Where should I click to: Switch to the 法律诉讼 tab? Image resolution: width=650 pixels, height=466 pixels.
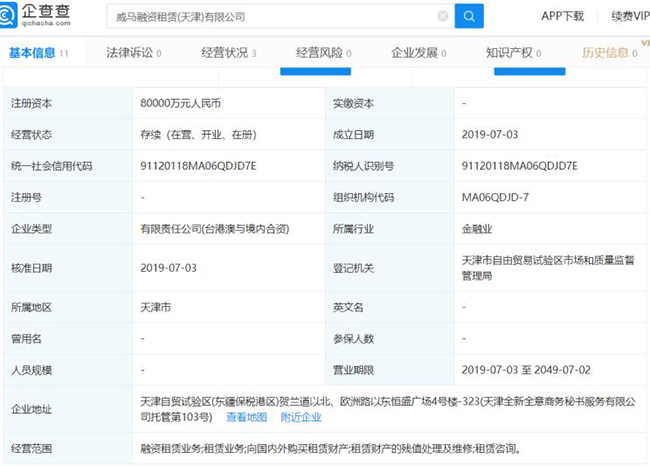pyautogui.click(x=133, y=53)
